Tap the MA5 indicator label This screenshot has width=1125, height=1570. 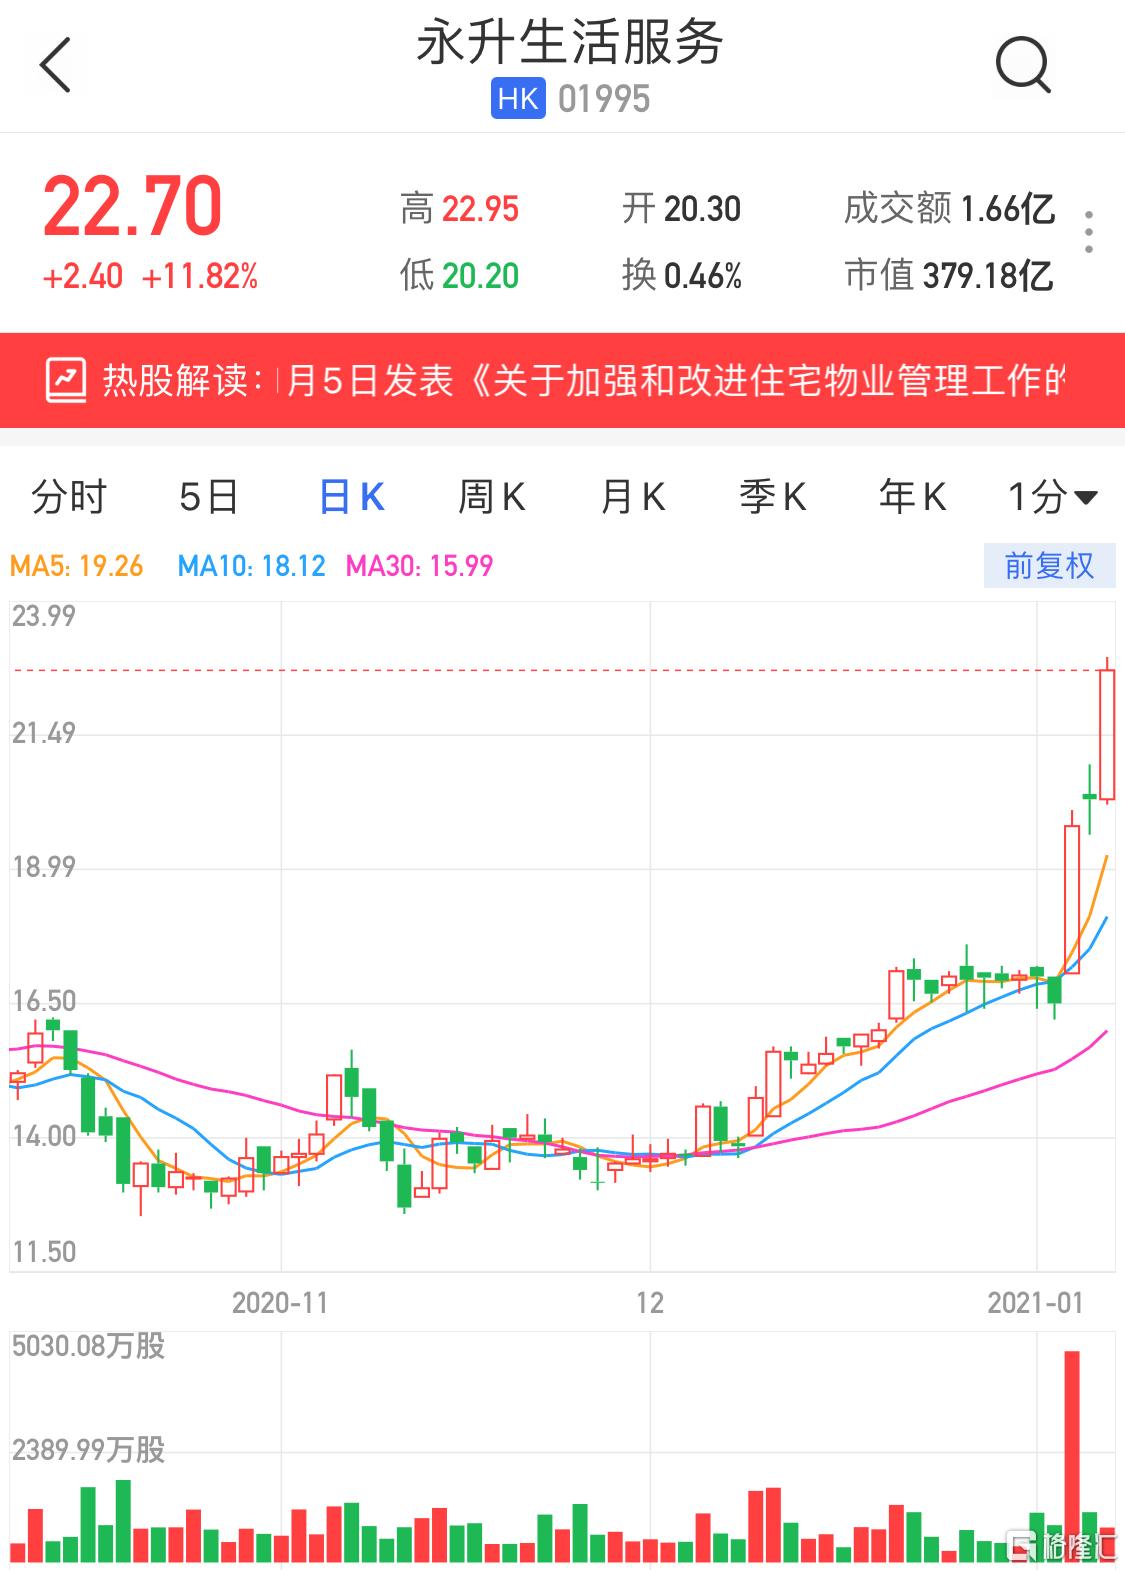pyautogui.click(x=77, y=566)
